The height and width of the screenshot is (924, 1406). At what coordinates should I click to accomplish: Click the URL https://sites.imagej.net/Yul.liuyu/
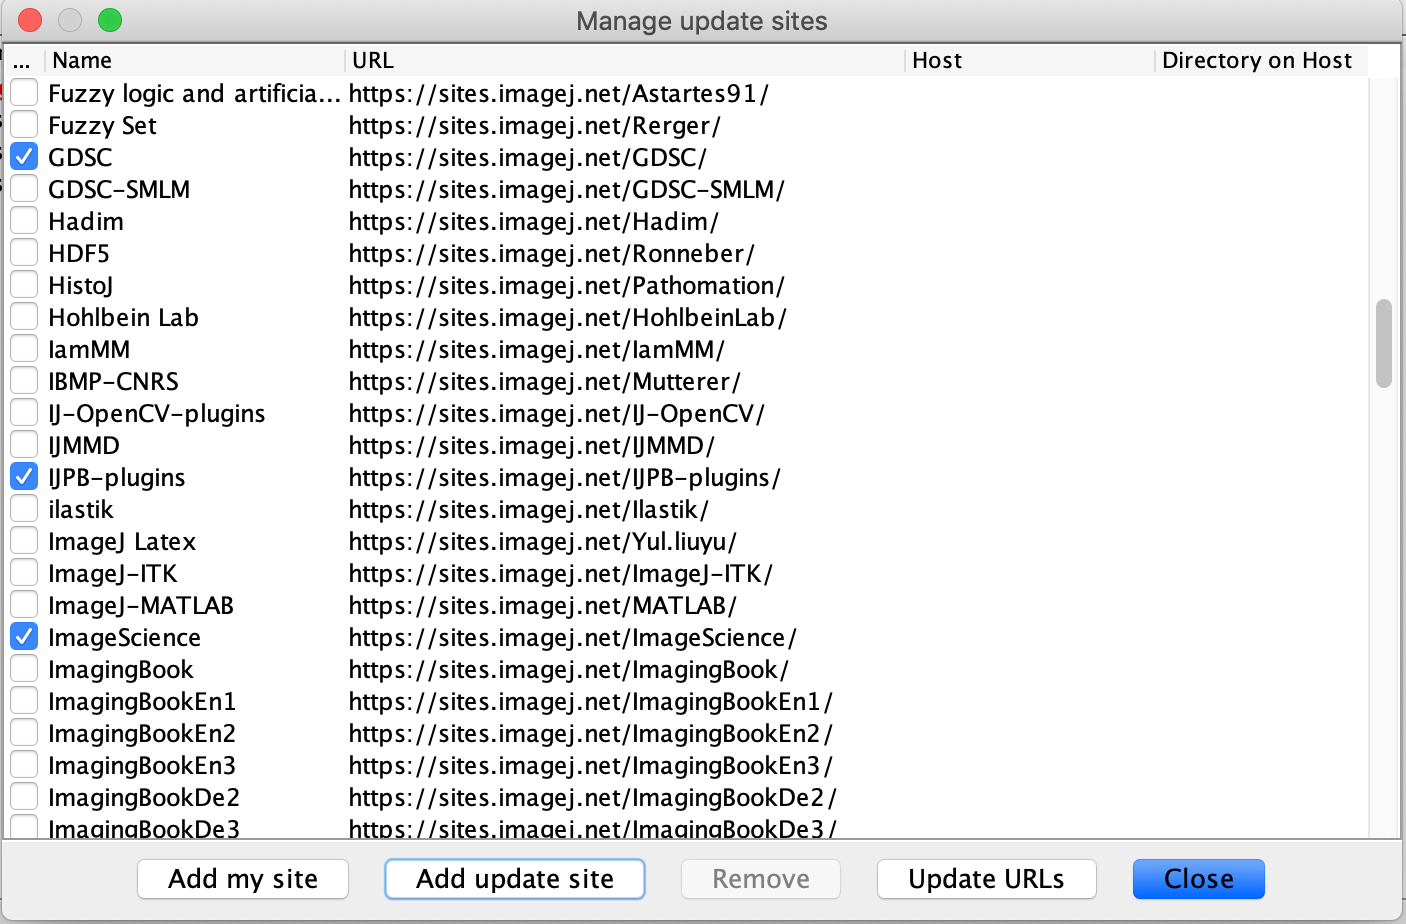543,541
